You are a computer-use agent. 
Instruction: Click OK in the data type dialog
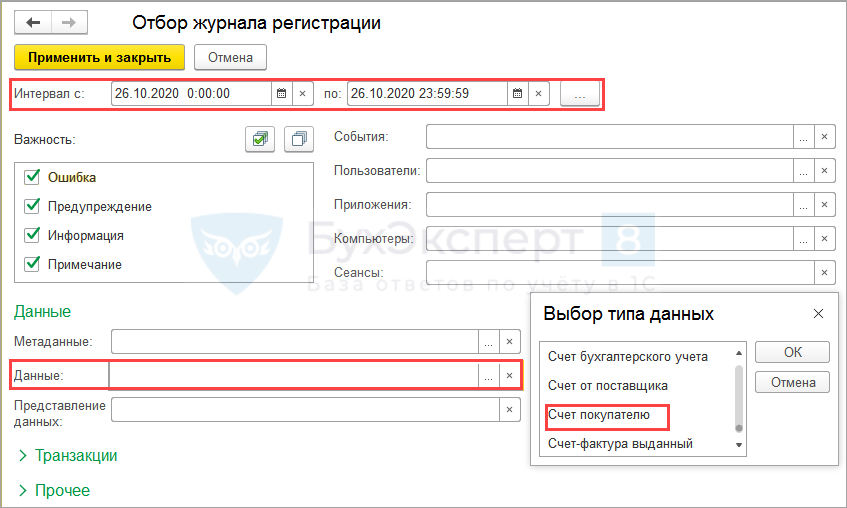[792, 352]
